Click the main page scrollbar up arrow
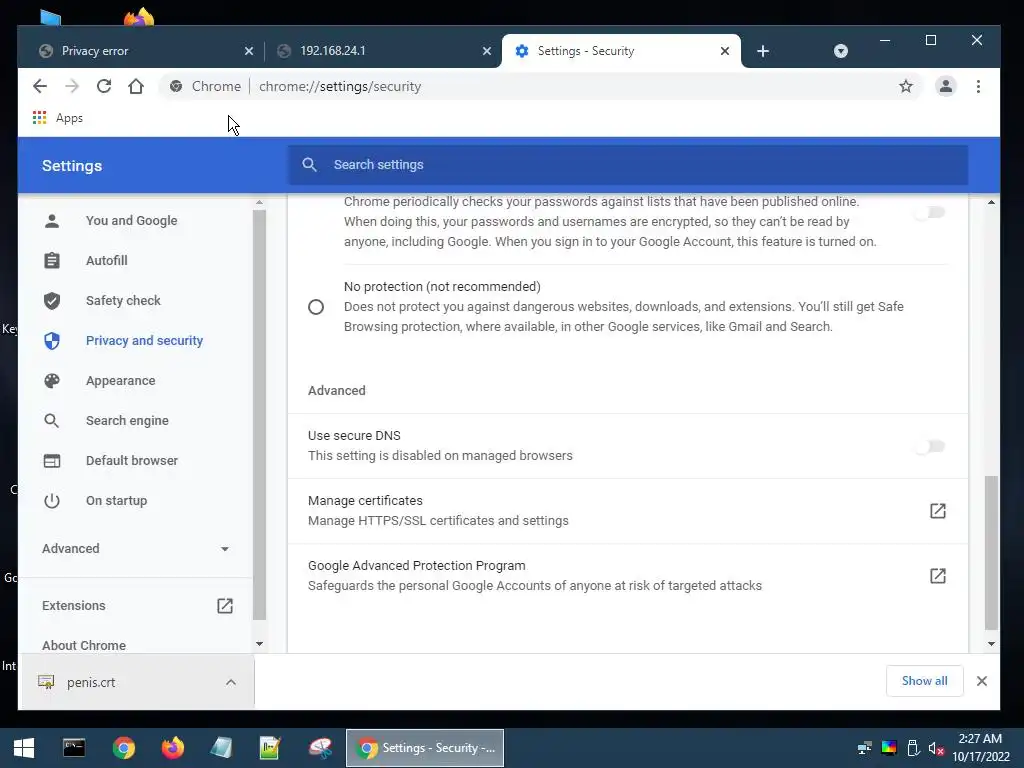1024x768 pixels. [x=991, y=202]
